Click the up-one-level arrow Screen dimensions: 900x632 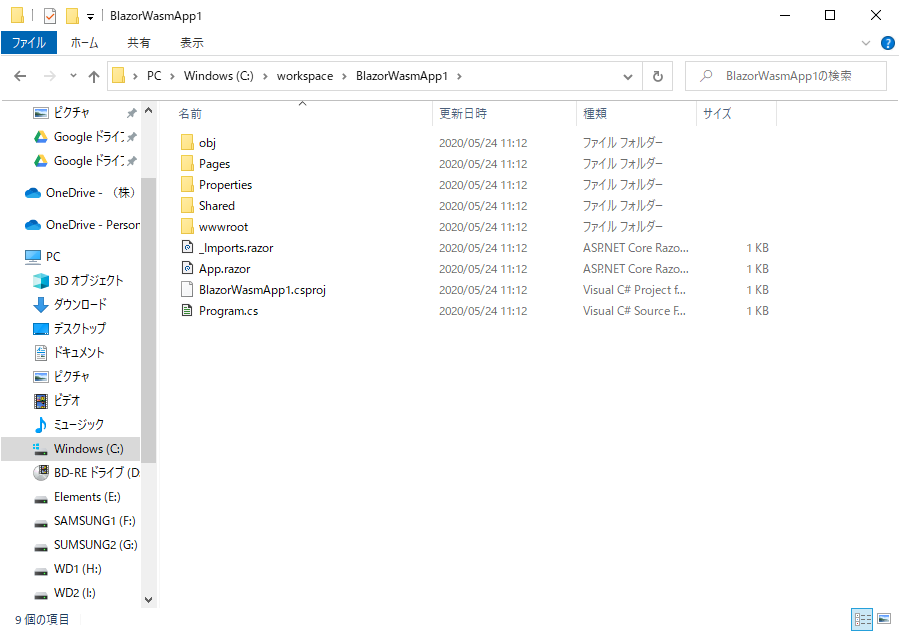(94, 75)
